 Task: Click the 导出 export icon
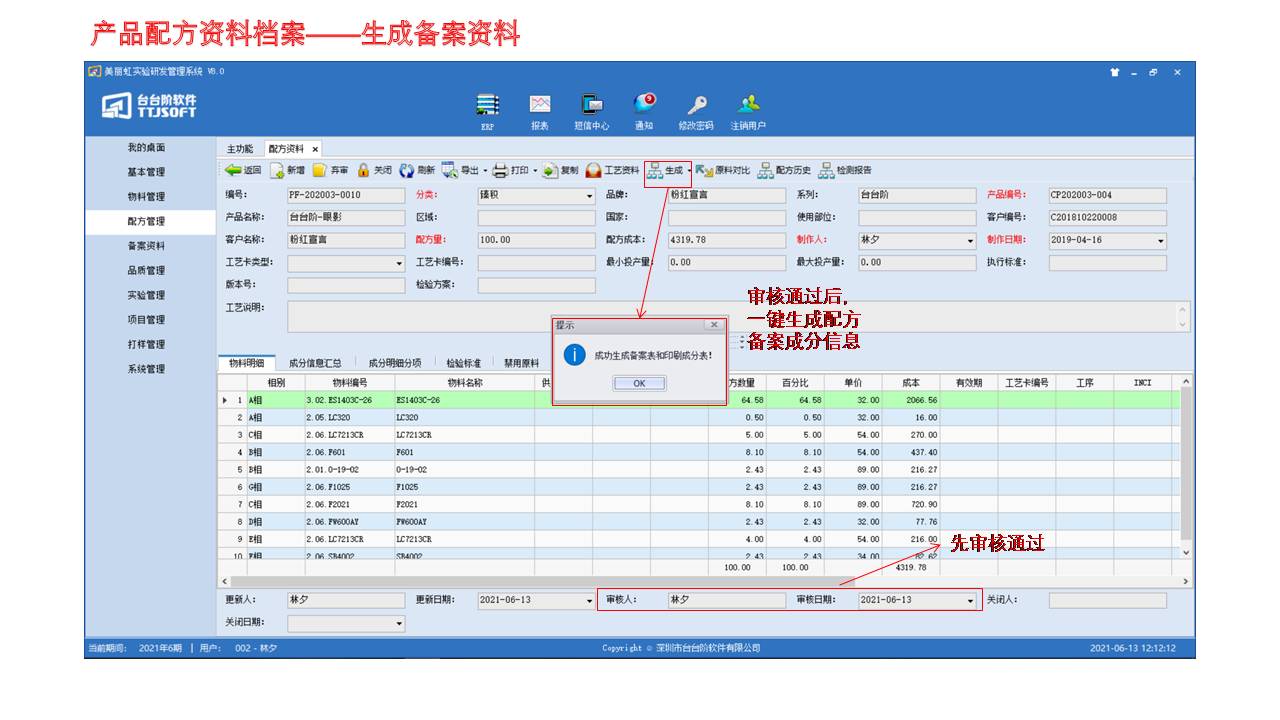pos(450,171)
